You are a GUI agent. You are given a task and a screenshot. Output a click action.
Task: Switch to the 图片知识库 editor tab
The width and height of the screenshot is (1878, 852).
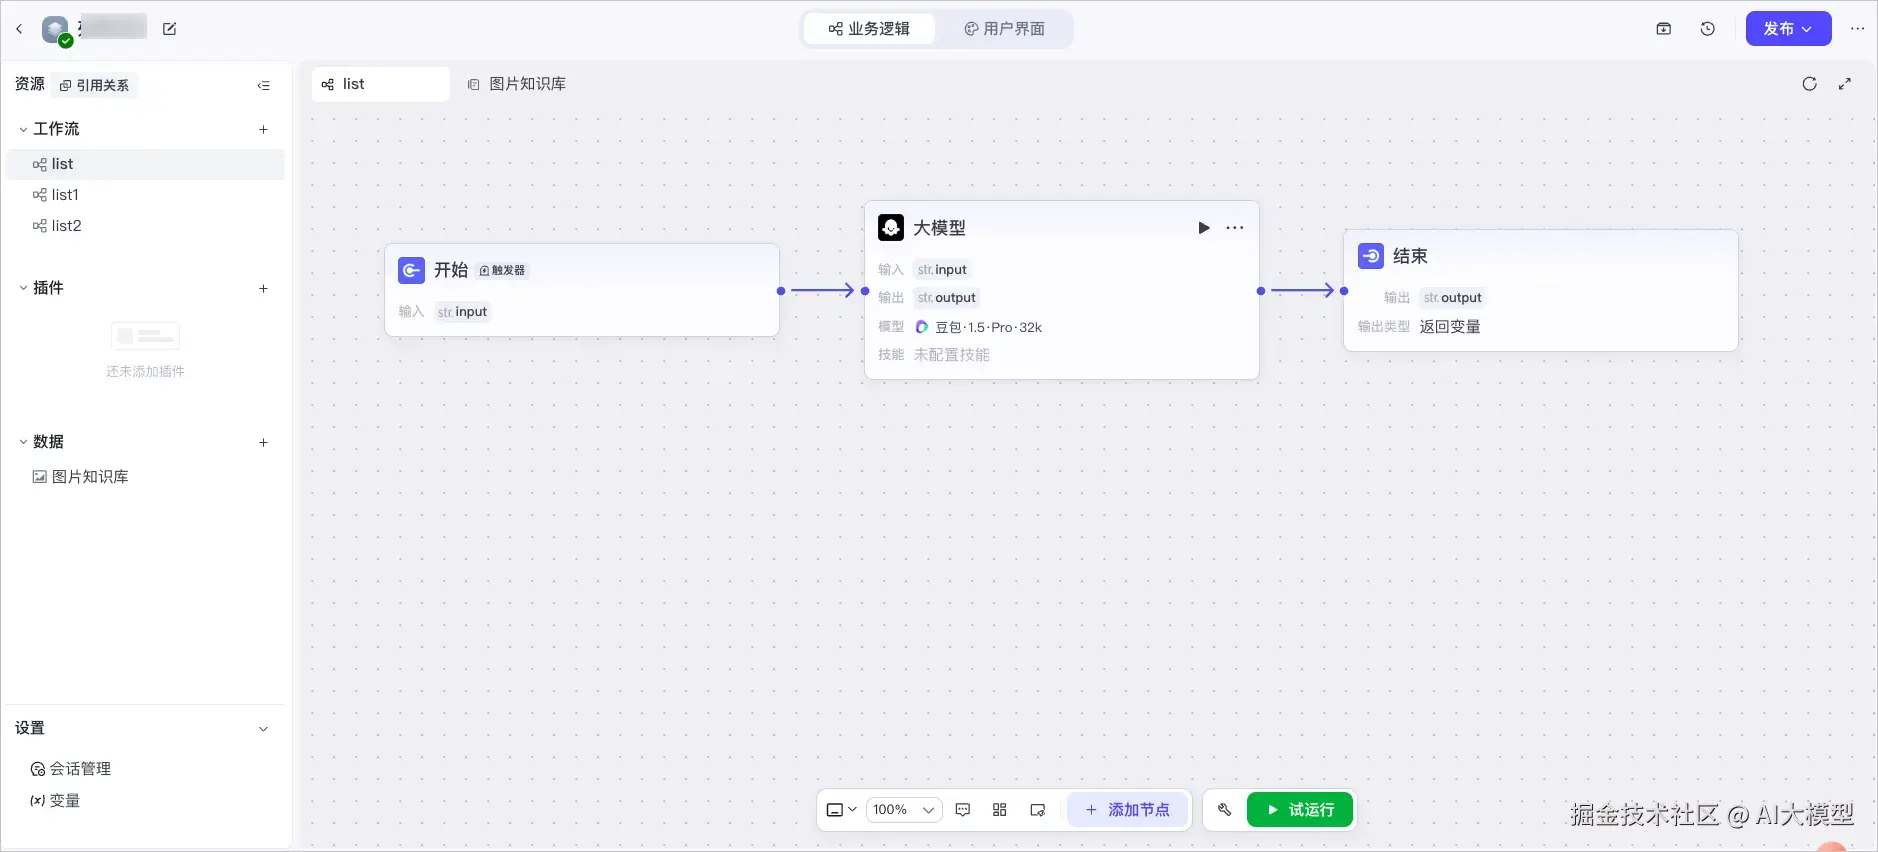pyautogui.click(x=517, y=84)
